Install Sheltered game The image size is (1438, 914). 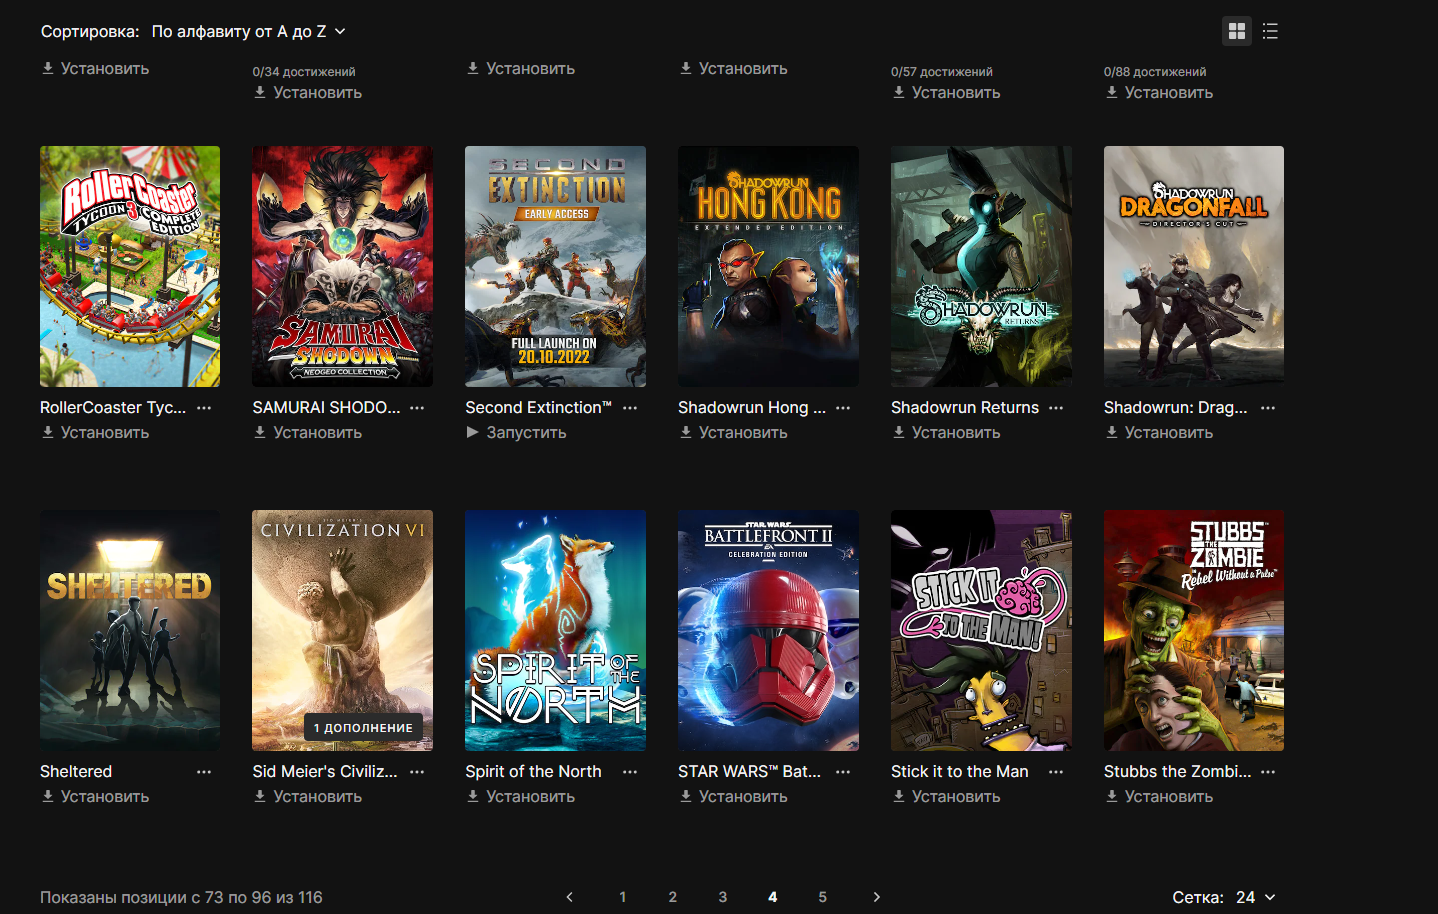95,797
